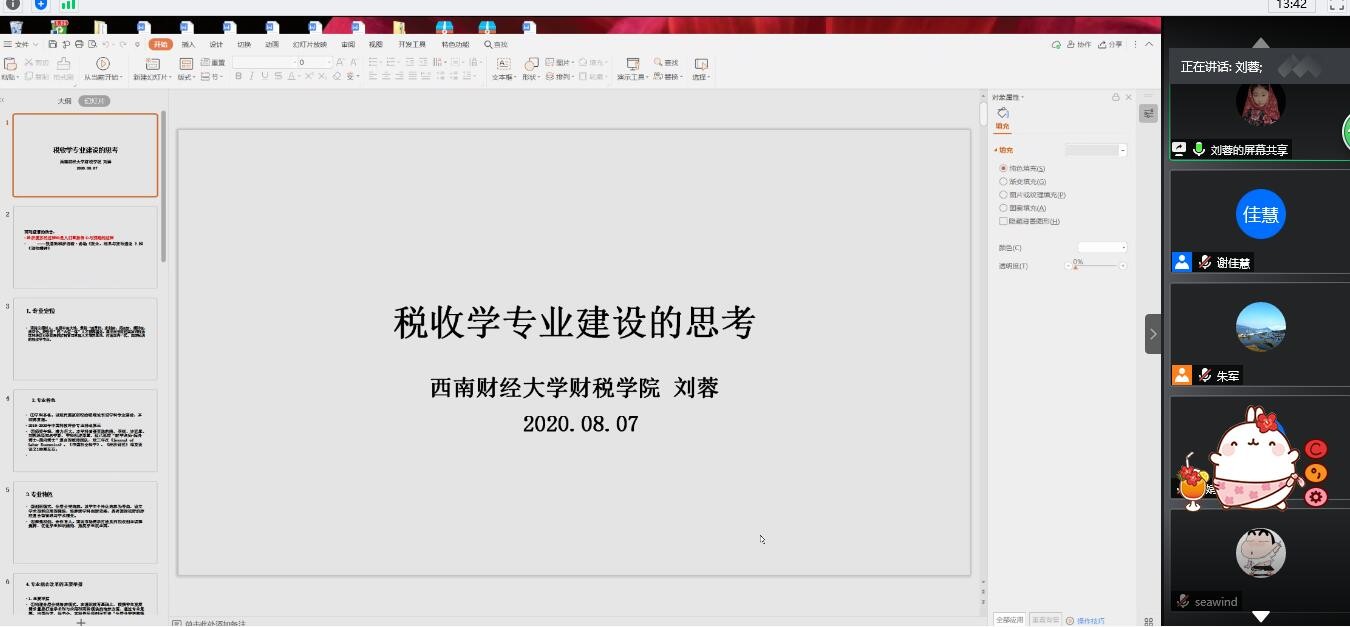The image size is (1350, 627).
Task: Click the 演示工具 presentation tools icon
Action: click(632, 64)
